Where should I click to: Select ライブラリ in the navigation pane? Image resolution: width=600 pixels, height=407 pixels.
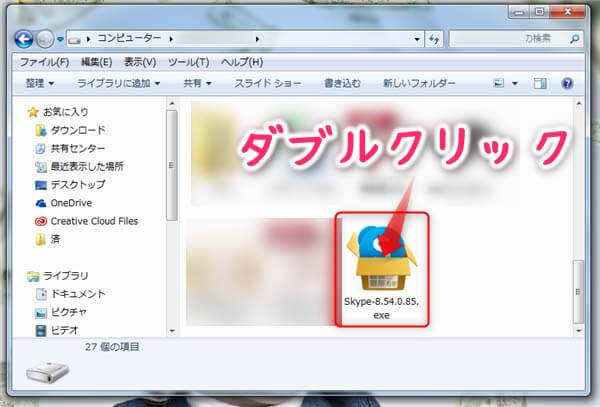click(65, 275)
